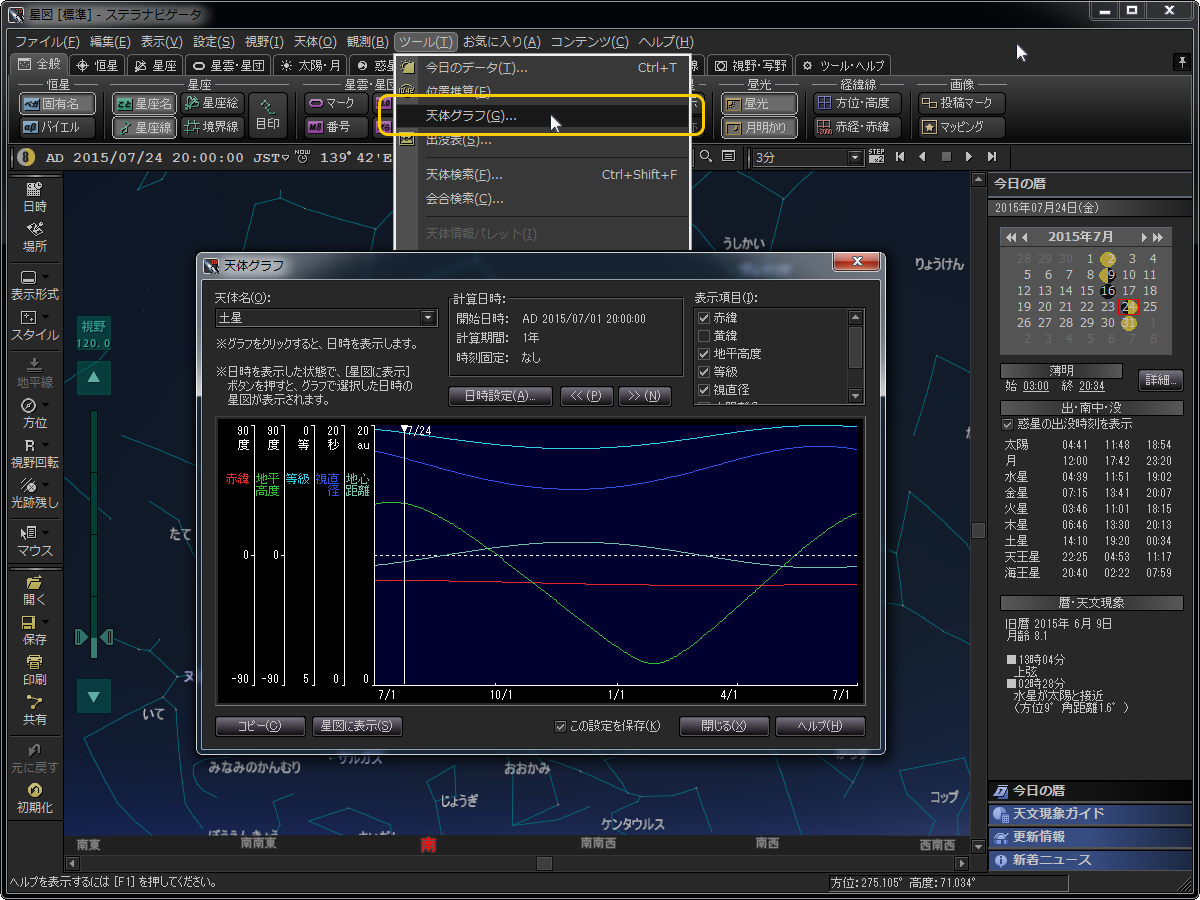Click the field-of-view up arrow button
This screenshot has width=1200, height=900.
(94, 378)
